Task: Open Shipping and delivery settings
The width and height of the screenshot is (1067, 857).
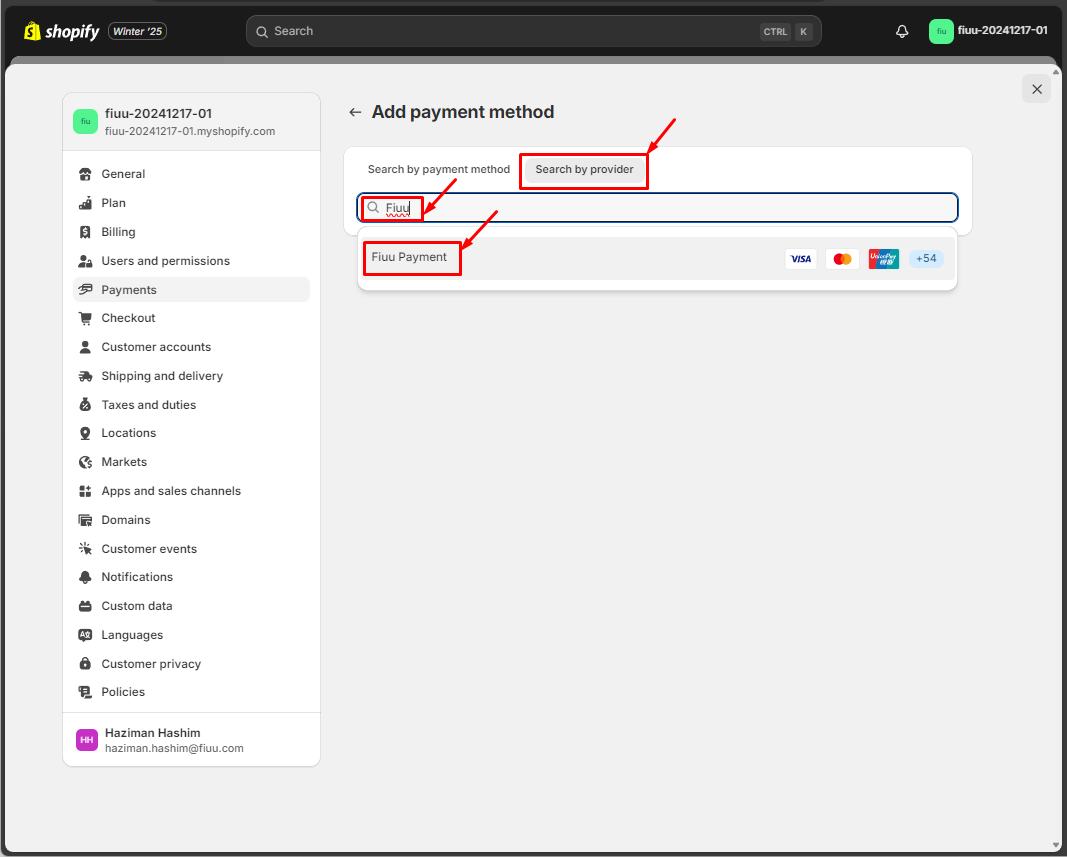Action: (191, 376)
